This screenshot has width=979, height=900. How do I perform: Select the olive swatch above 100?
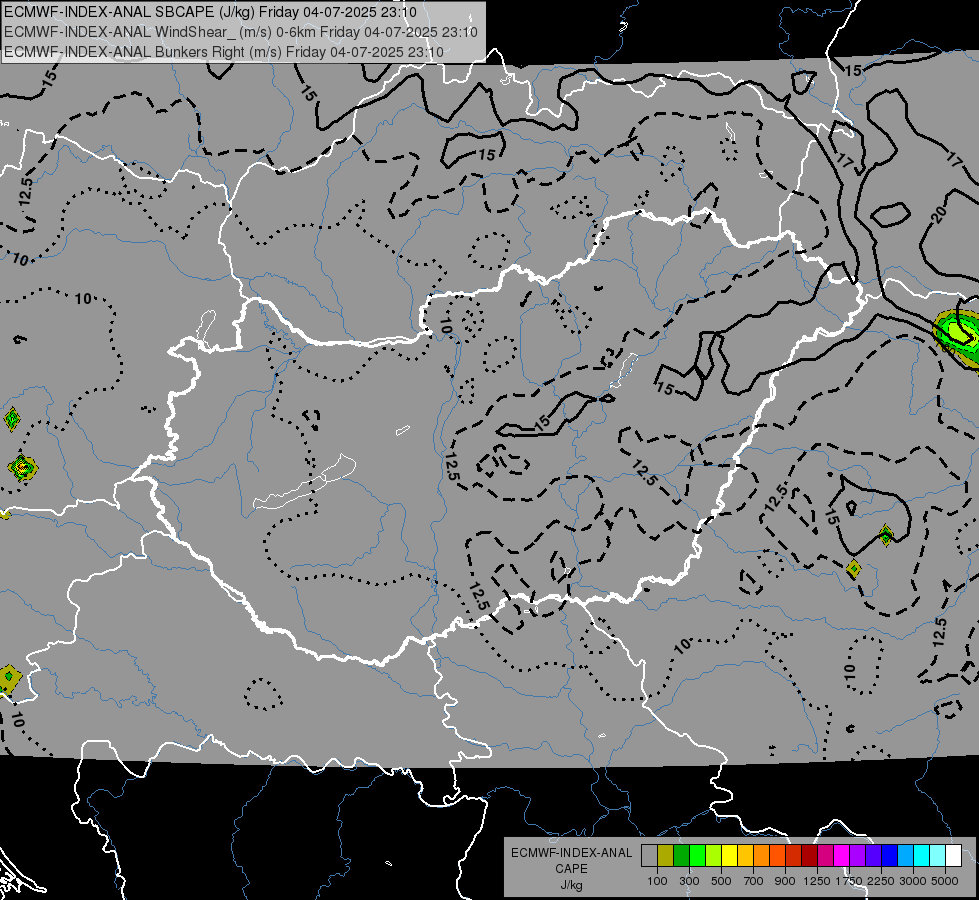pos(666,856)
